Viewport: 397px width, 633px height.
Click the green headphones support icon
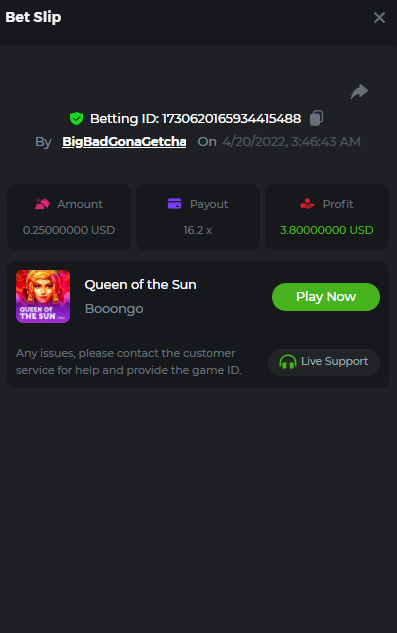pos(288,362)
